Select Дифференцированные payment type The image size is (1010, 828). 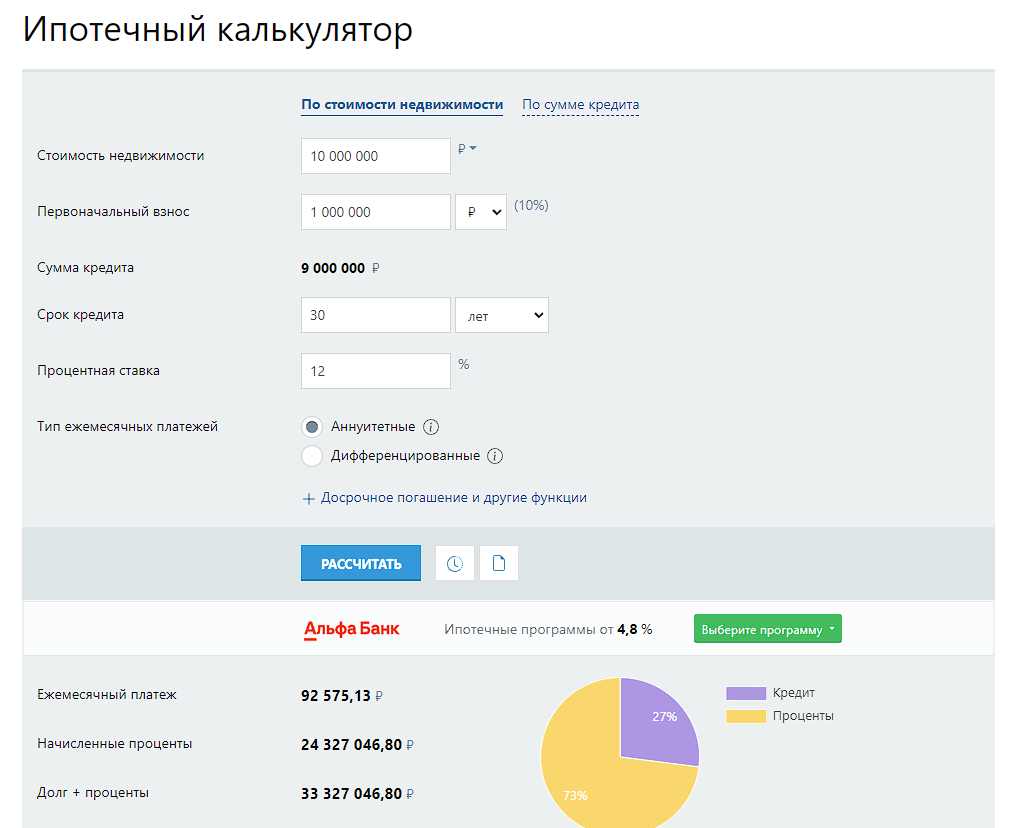[x=312, y=456]
